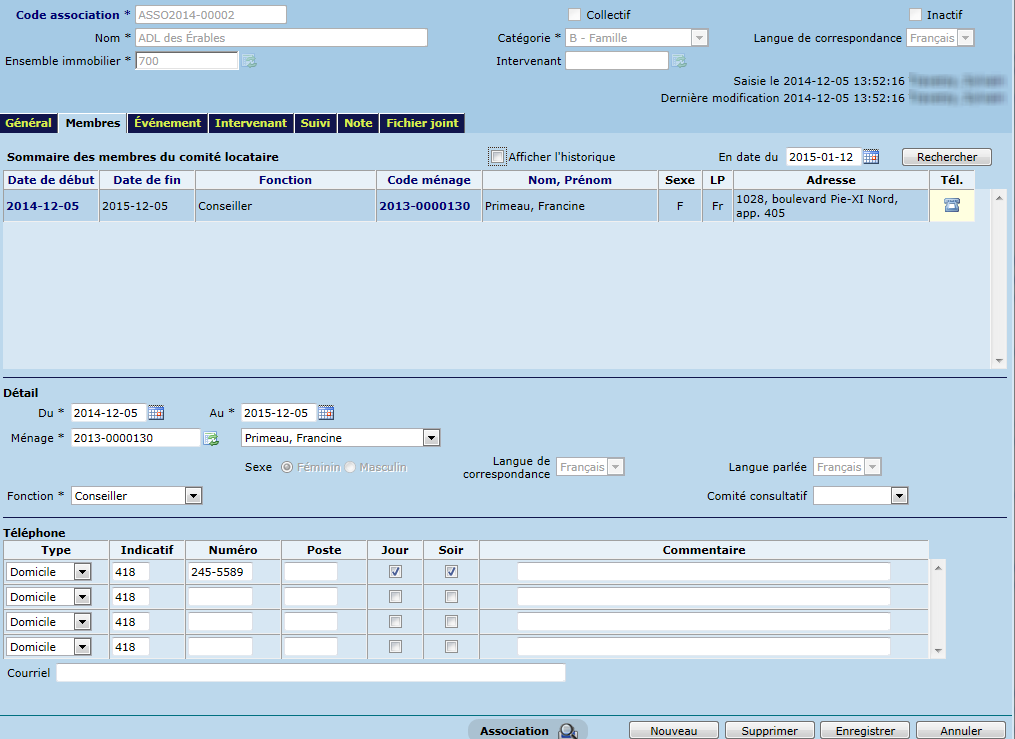Click the Rechercher button

click(x=946, y=157)
